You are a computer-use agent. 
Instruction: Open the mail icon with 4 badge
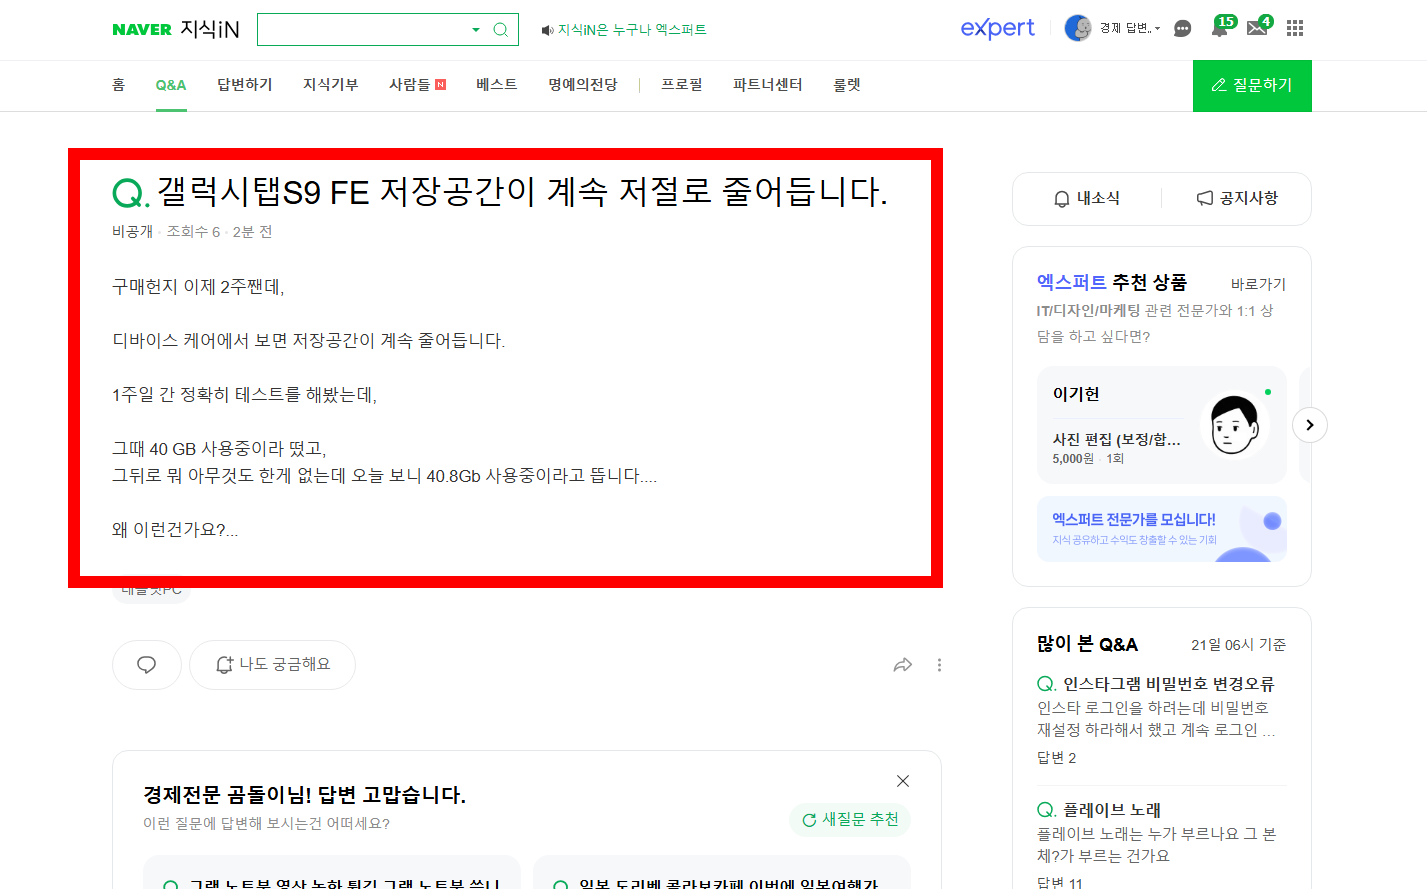pyautogui.click(x=1259, y=27)
